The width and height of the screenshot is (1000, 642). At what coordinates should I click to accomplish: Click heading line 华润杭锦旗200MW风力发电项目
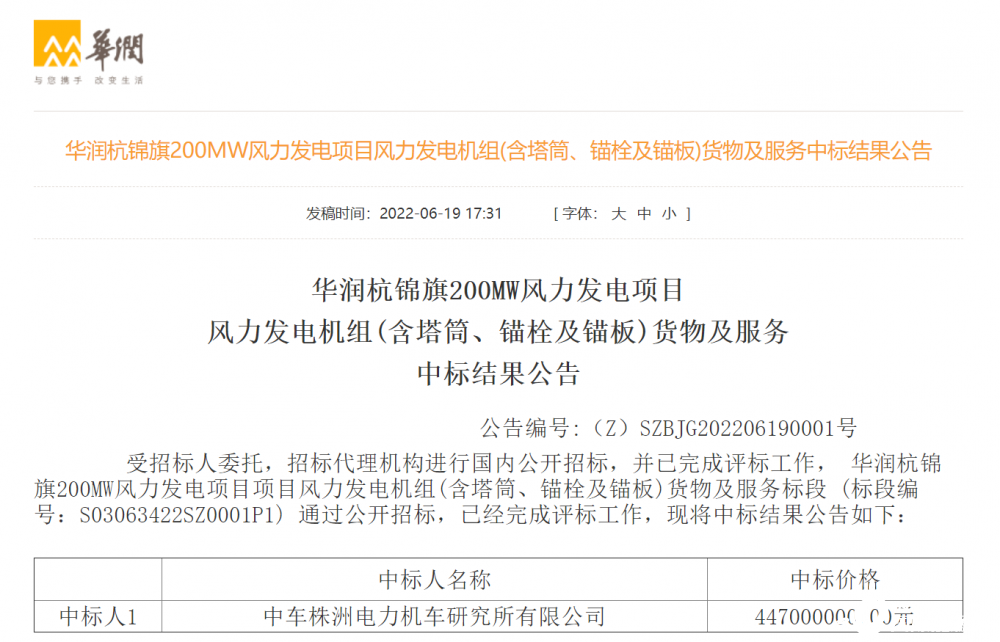[498, 290]
